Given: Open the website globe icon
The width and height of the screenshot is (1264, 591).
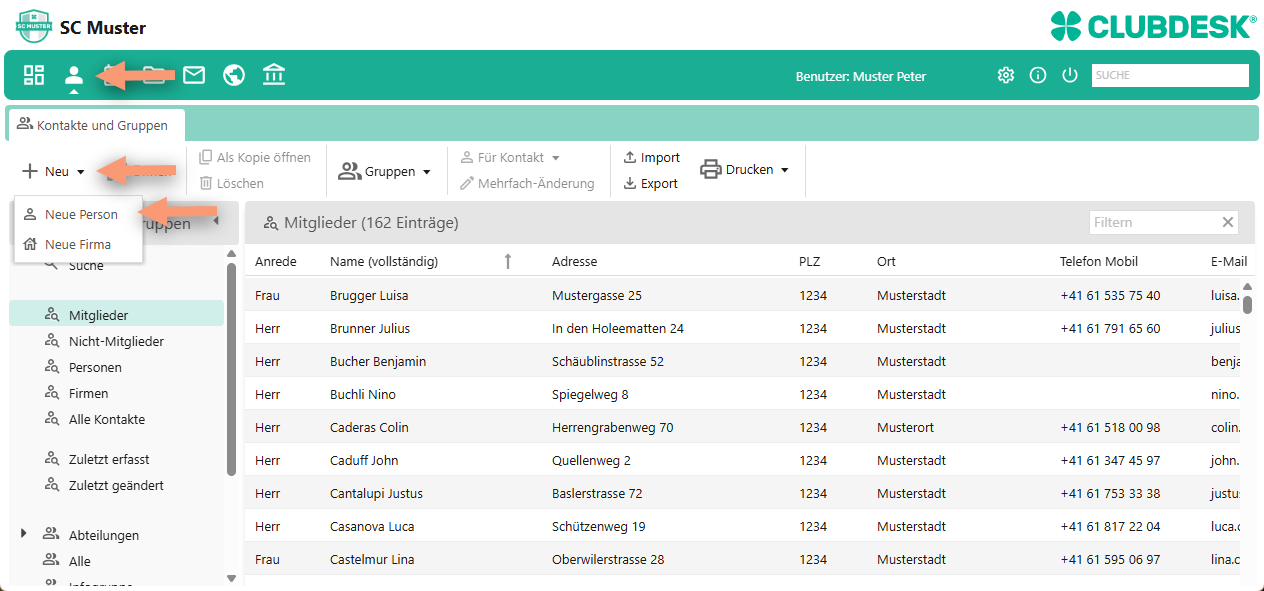Looking at the screenshot, I should (234, 75).
